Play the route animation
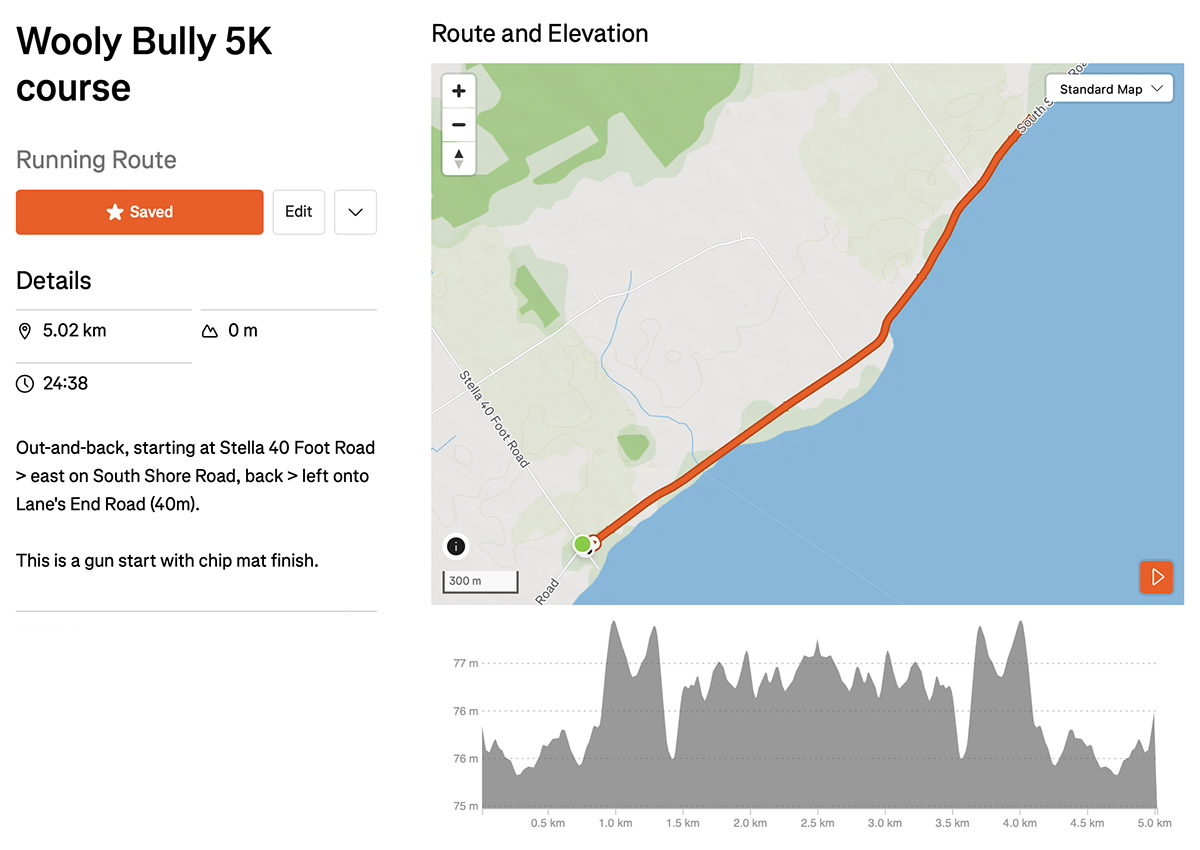Viewport: 1200px width, 850px height. tap(1157, 577)
